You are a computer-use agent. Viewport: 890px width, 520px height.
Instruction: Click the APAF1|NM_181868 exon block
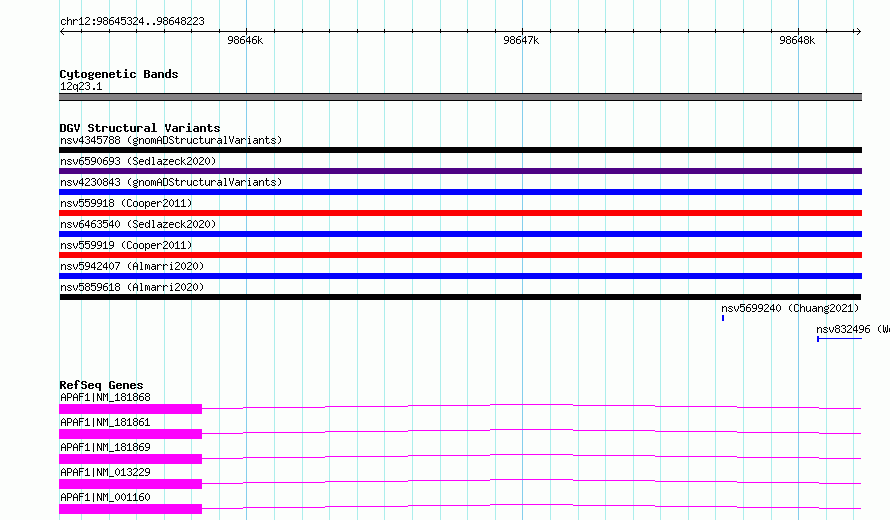[x=131, y=409]
